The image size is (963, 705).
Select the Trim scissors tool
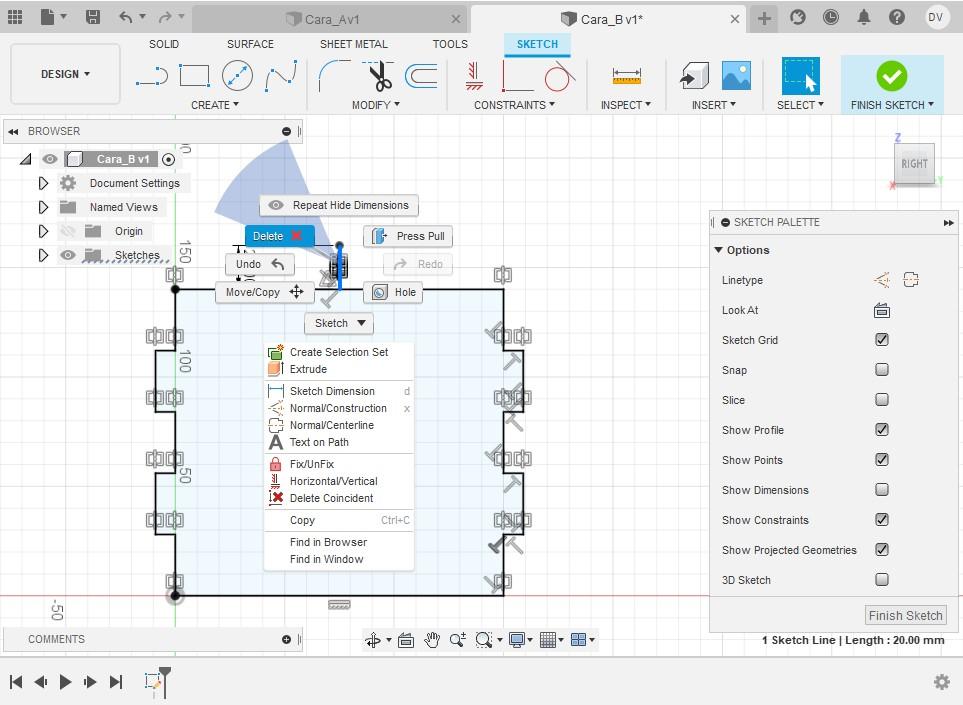pyautogui.click(x=379, y=76)
